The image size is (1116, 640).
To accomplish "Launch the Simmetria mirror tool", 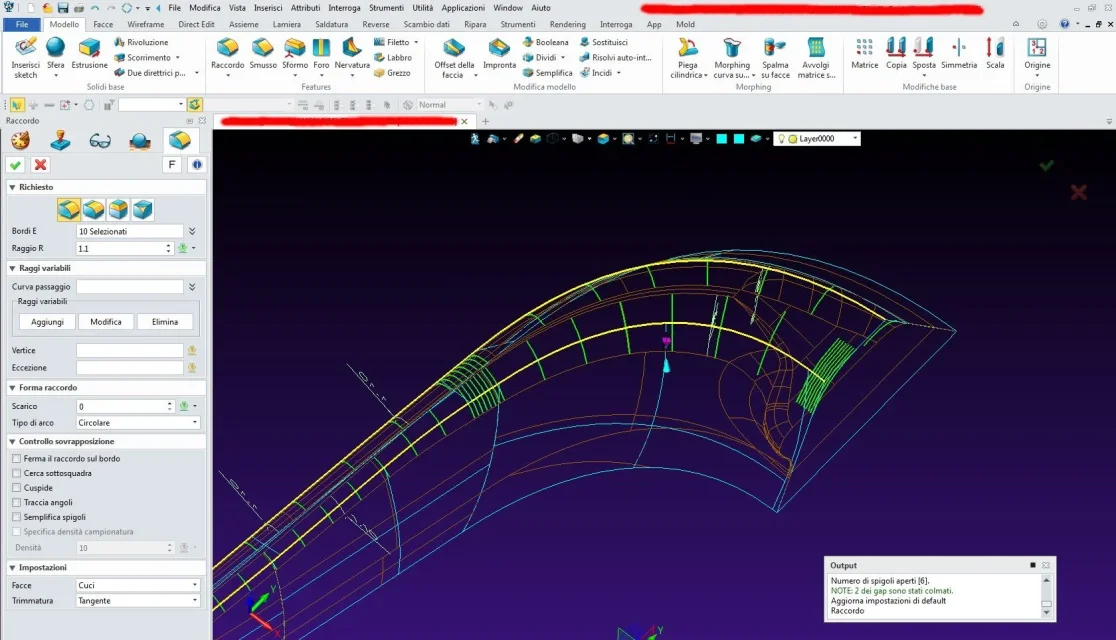I will [x=959, y=54].
